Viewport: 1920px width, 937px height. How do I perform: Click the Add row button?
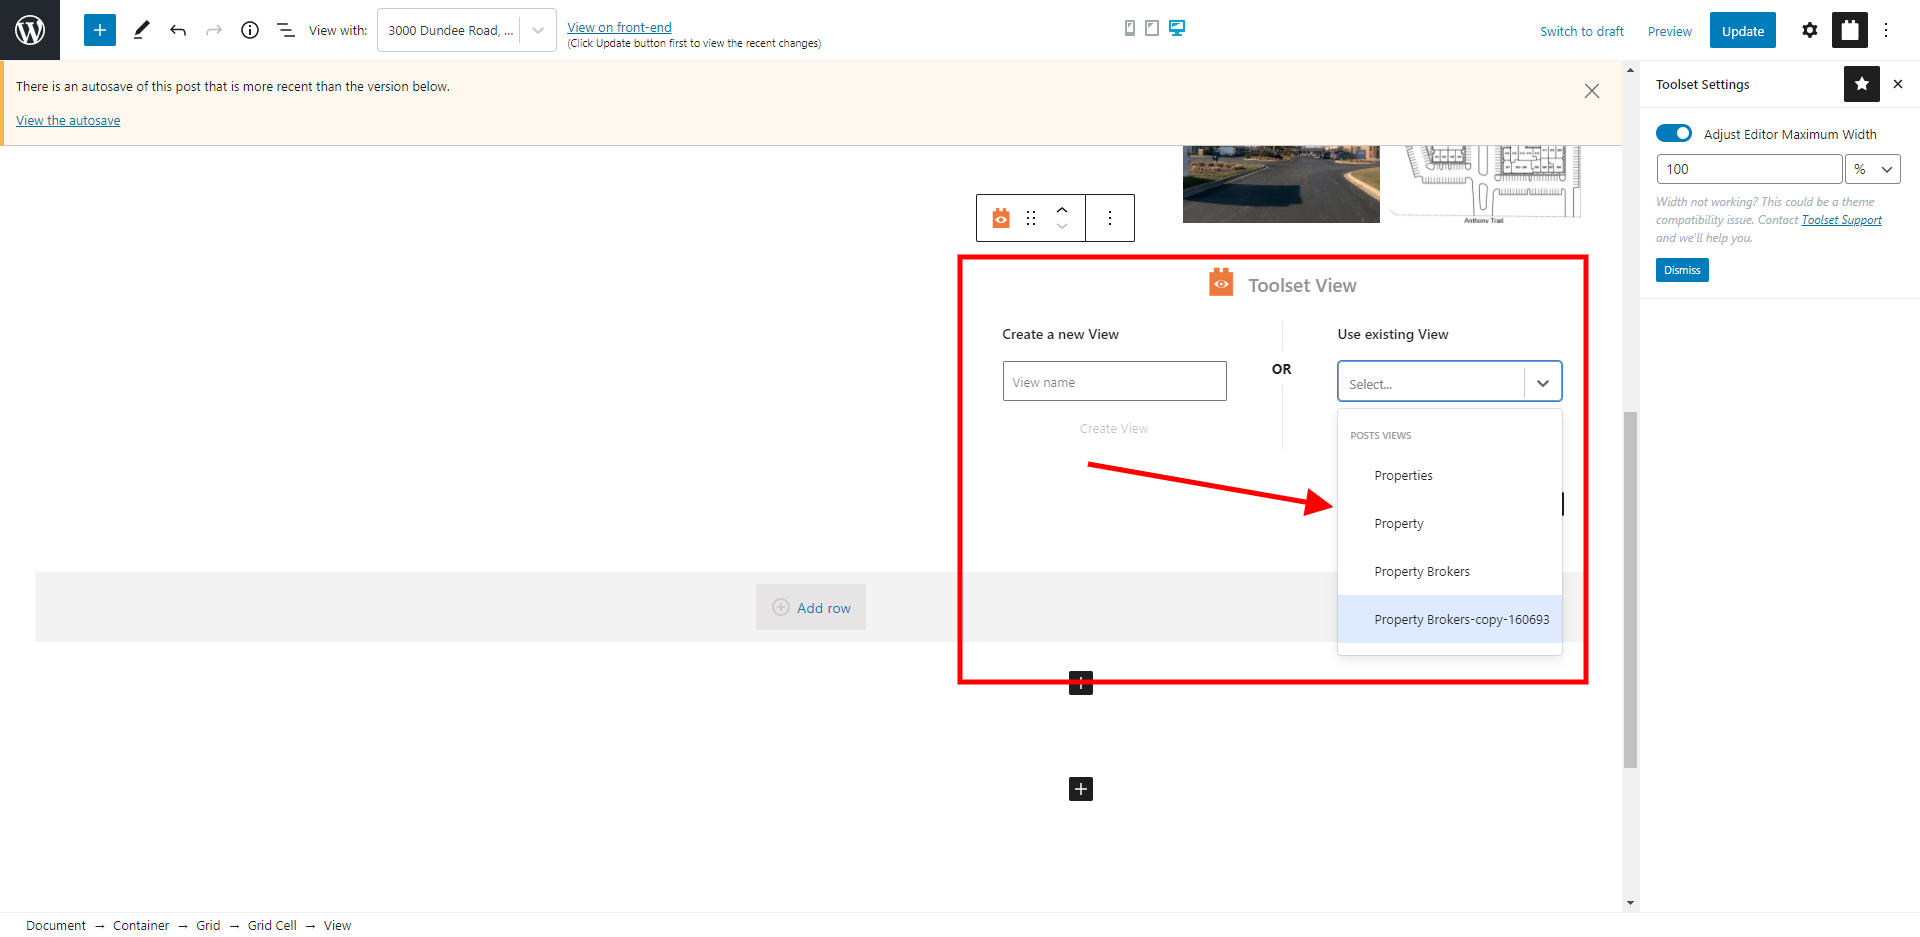(811, 607)
